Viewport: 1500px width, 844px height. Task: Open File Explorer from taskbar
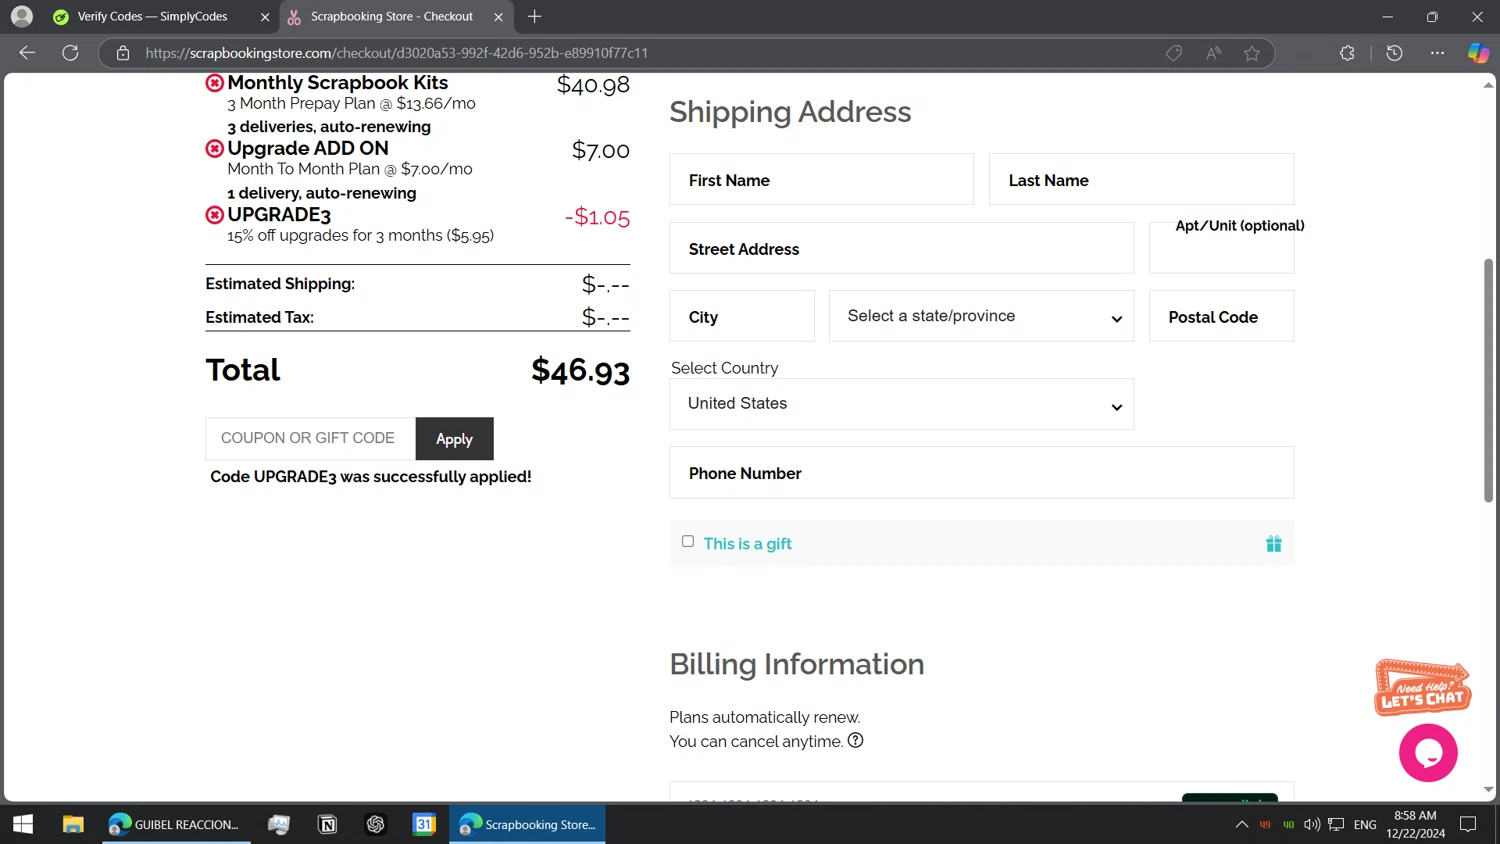pyautogui.click(x=73, y=824)
